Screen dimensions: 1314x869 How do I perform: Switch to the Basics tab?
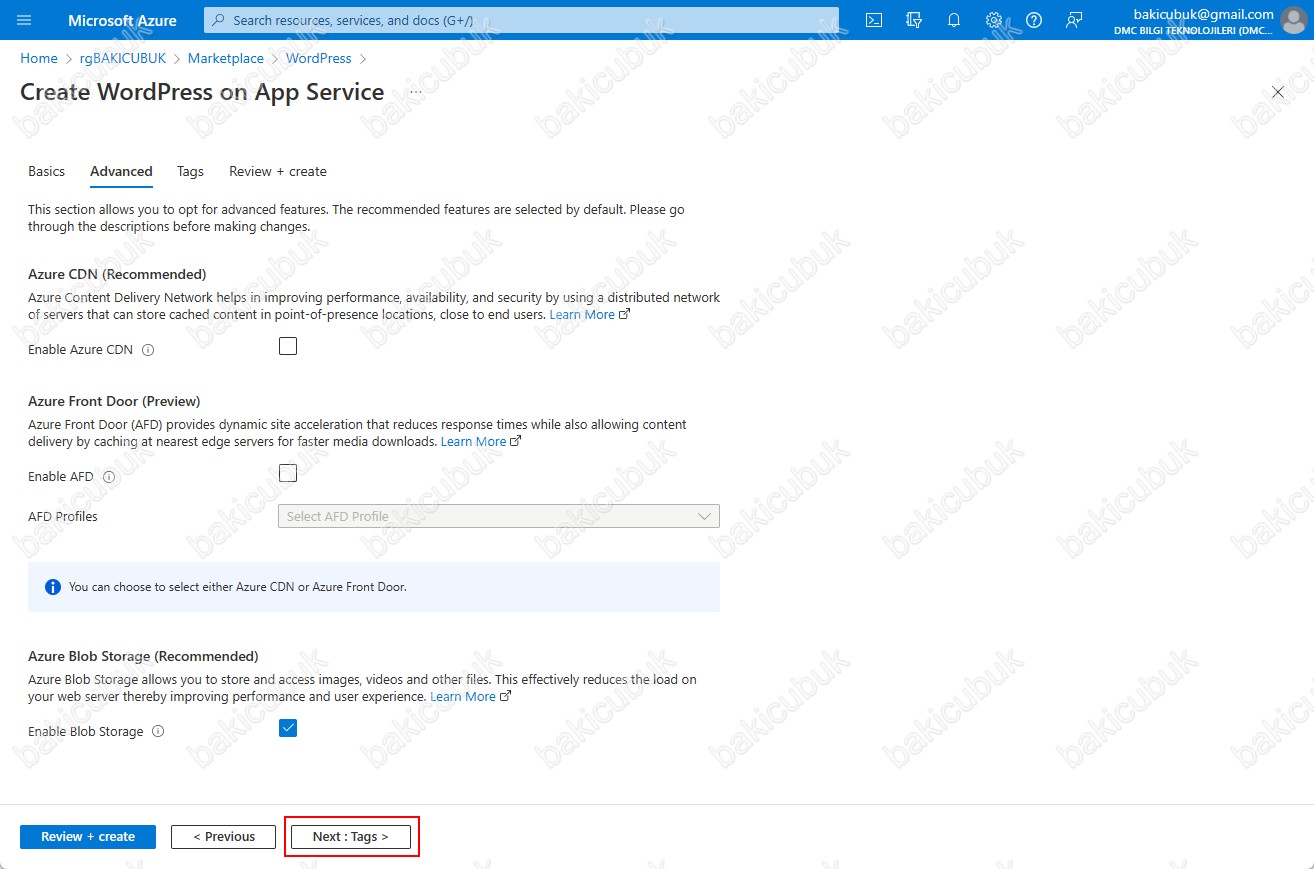pos(46,172)
